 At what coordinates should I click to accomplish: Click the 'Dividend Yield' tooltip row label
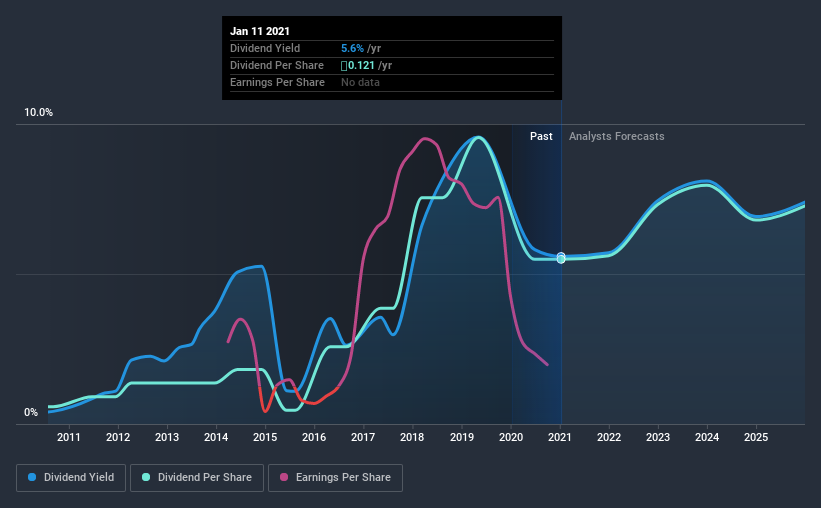[265, 48]
